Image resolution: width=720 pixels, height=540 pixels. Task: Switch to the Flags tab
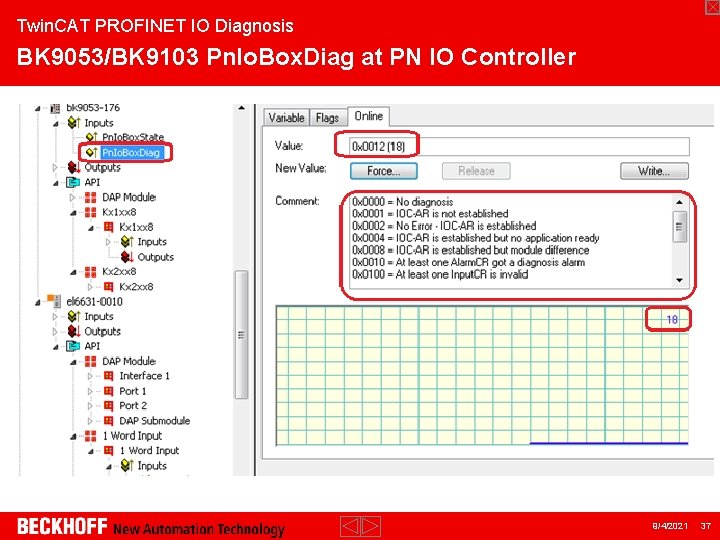(x=327, y=118)
